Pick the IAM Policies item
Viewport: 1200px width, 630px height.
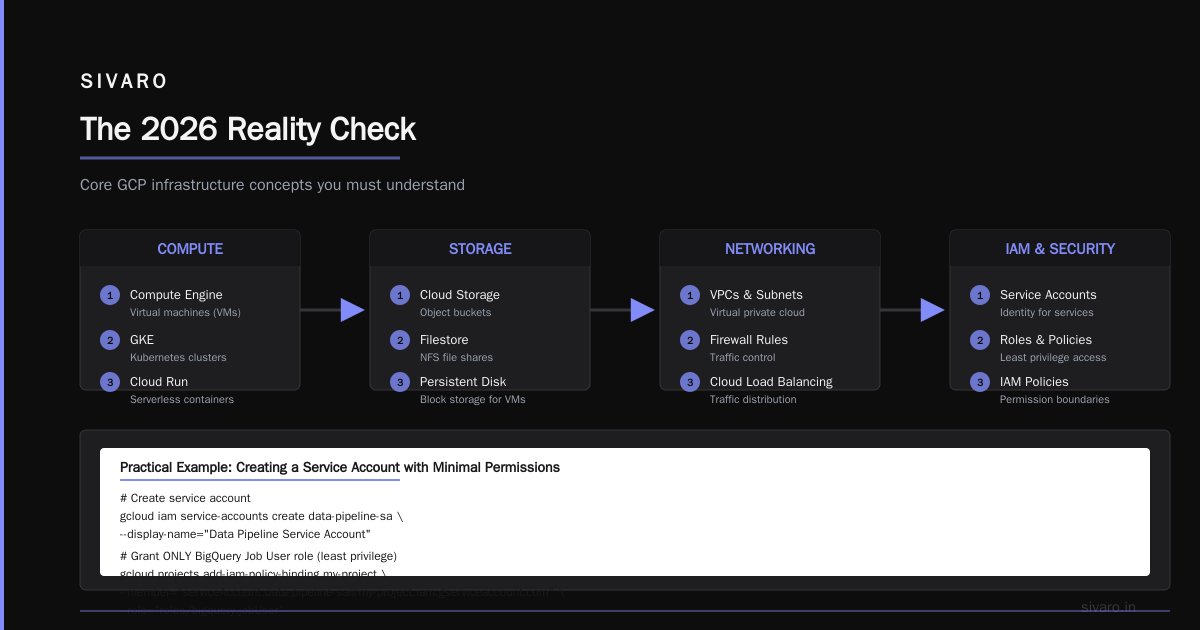(x=1034, y=382)
